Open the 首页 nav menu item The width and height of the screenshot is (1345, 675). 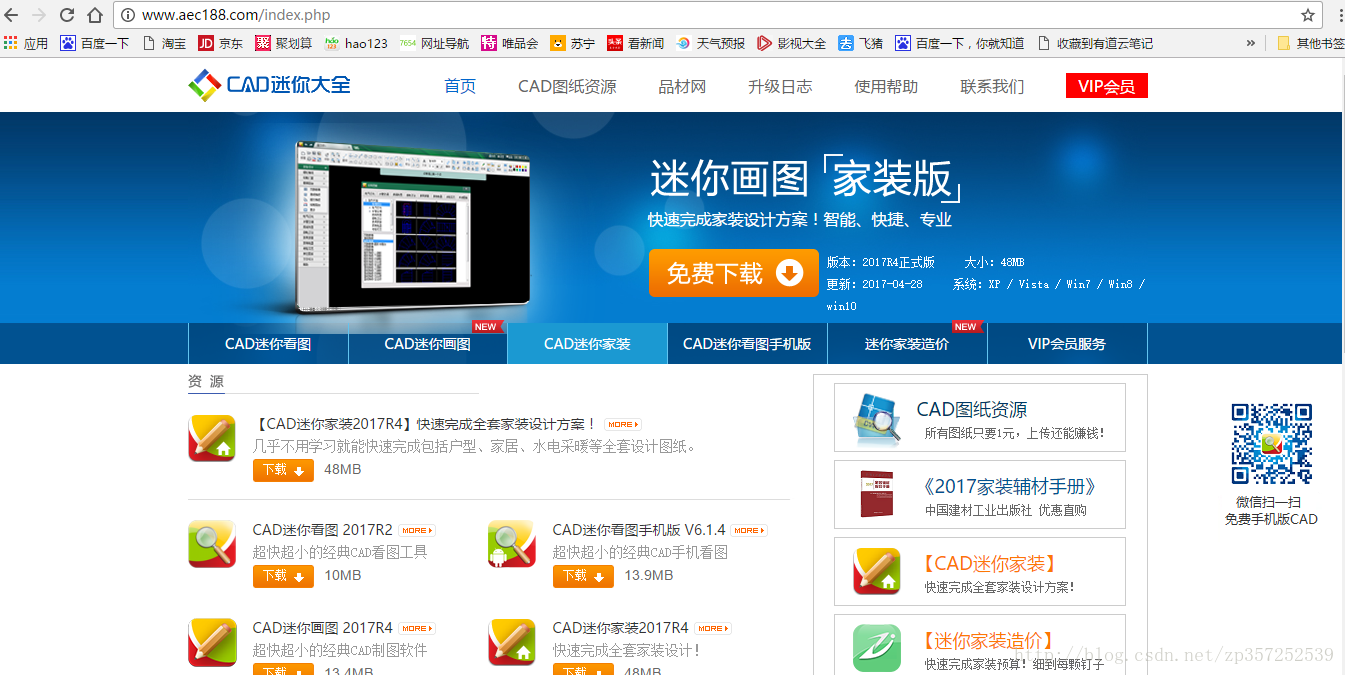460,86
